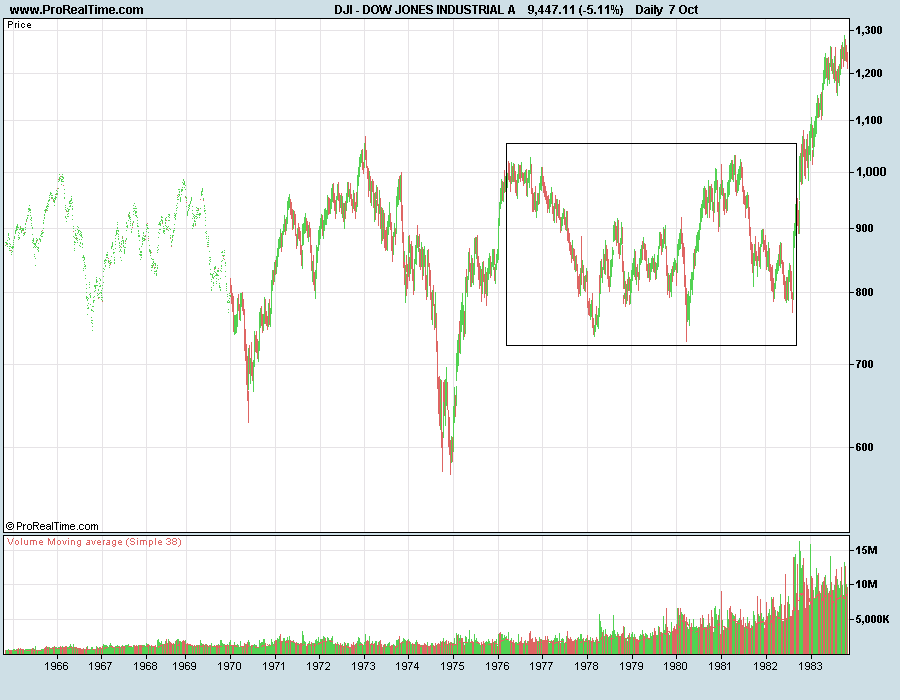Click the 1975 year label
This screenshot has height=700, width=900.
pyautogui.click(x=452, y=666)
